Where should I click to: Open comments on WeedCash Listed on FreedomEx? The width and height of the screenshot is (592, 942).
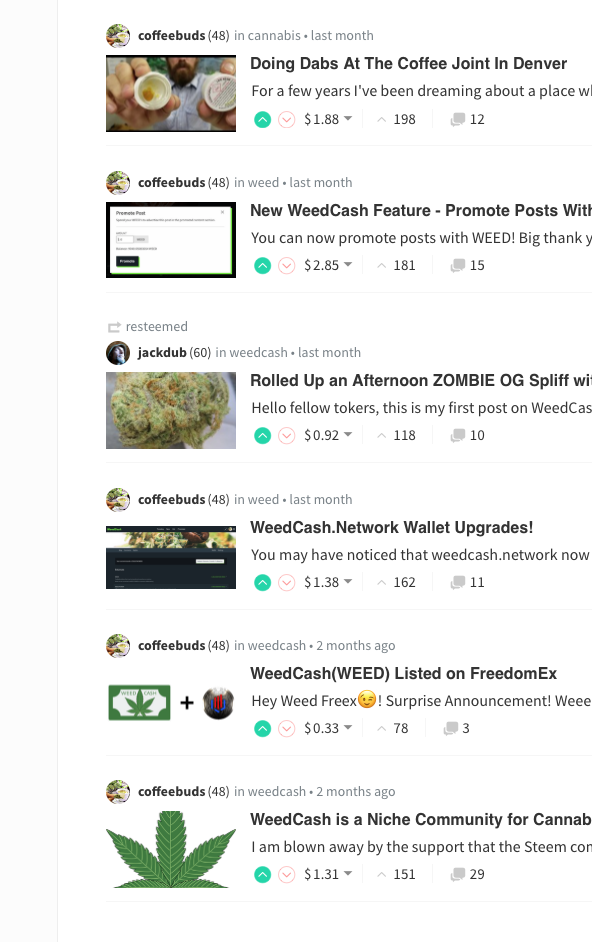click(x=456, y=729)
